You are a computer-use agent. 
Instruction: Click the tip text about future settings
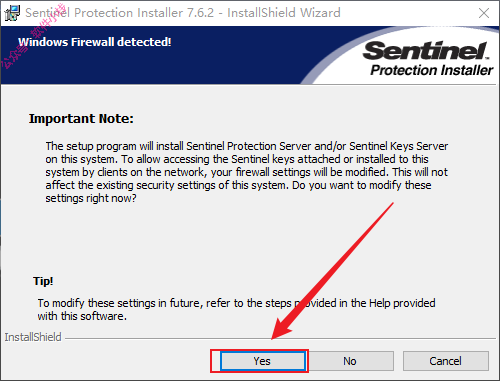pyautogui.click(x=236, y=309)
